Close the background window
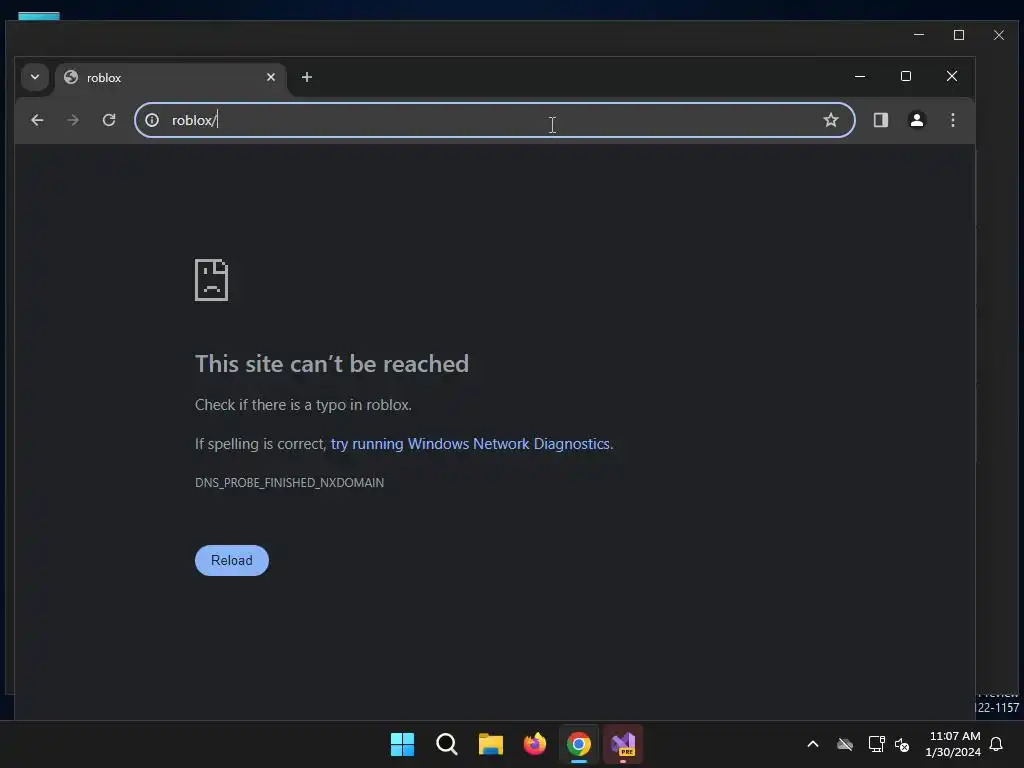1024x768 pixels. coord(999,35)
